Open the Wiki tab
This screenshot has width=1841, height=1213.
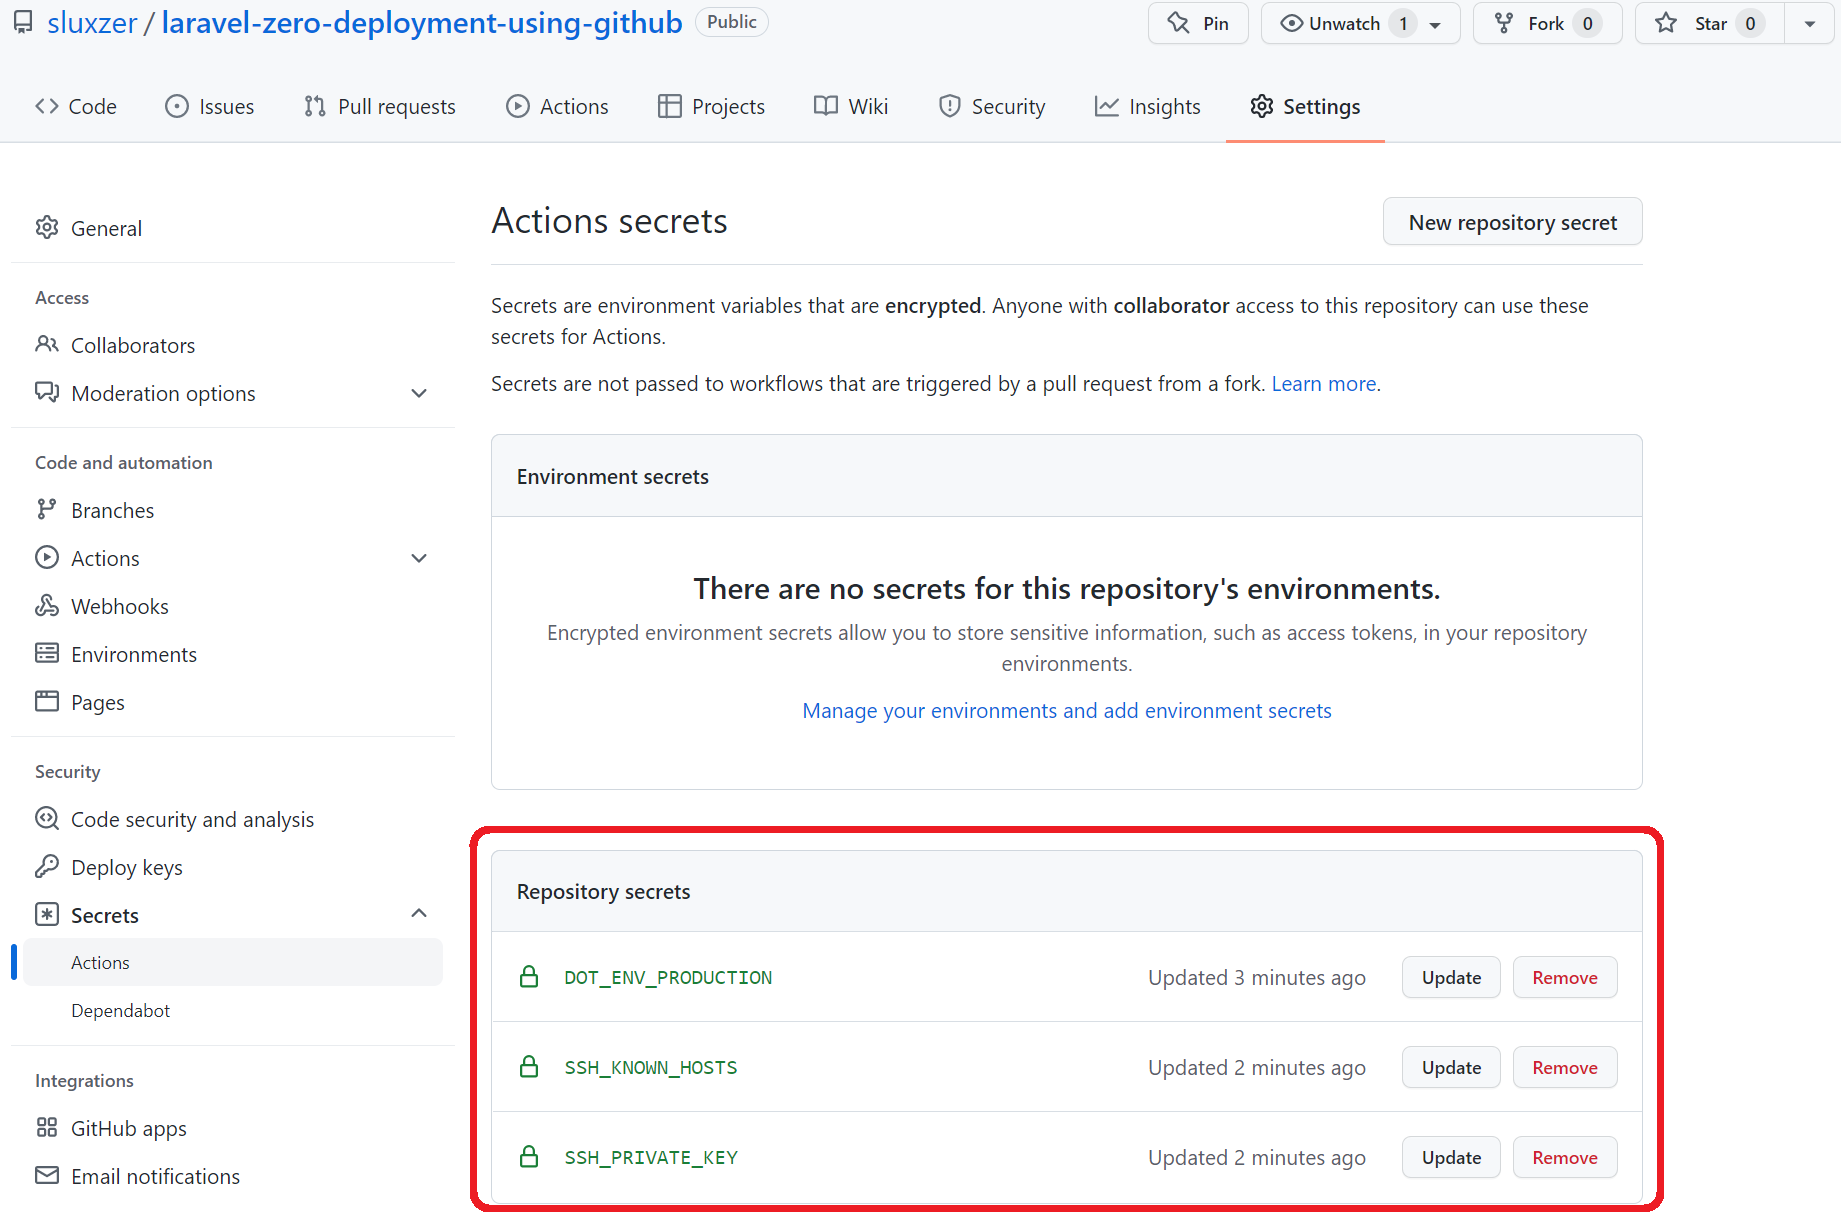pos(851,106)
